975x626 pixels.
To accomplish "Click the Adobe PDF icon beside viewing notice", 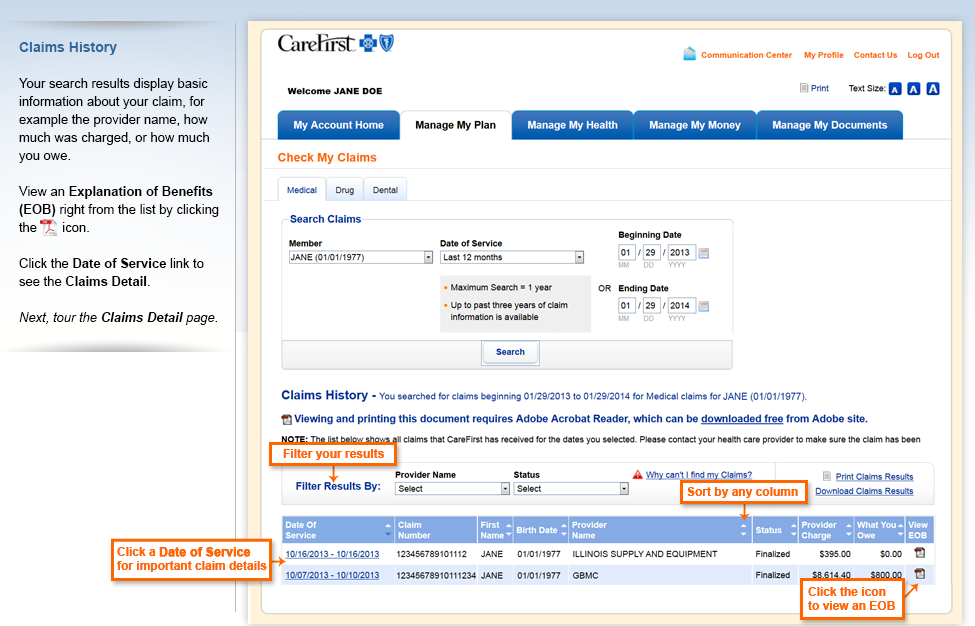I will [x=286, y=420].
